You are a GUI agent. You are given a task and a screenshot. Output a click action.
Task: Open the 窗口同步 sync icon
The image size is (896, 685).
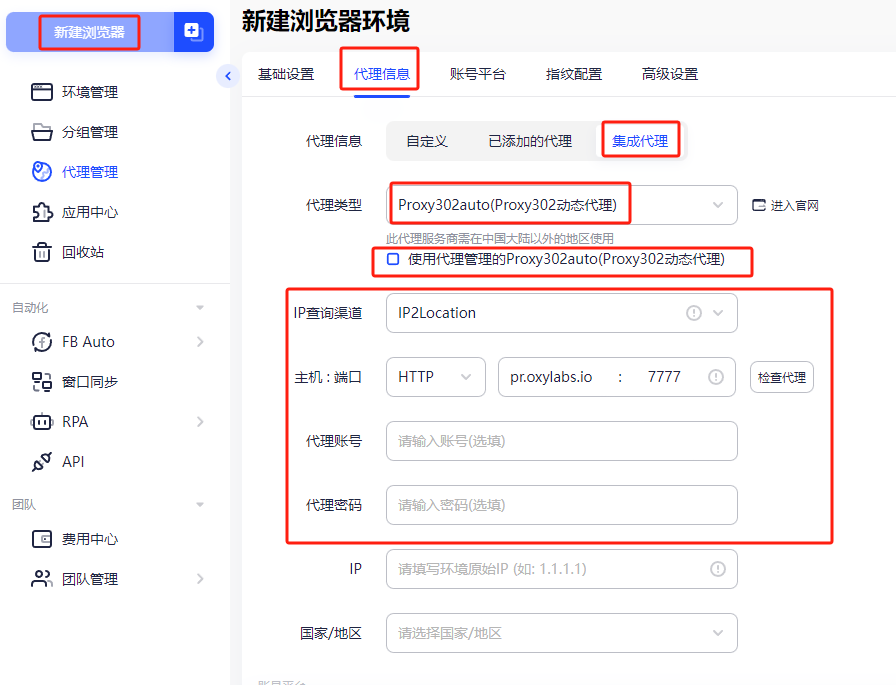click(x=42, y=381)
